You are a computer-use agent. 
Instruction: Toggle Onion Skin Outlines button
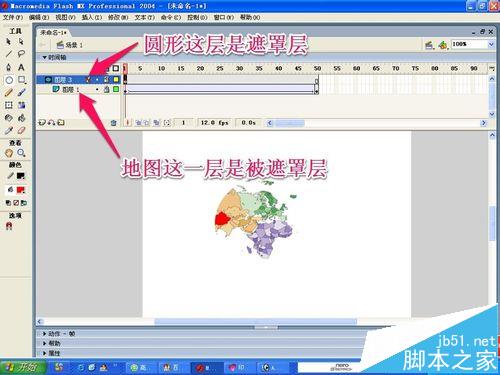tap(147, 123)
